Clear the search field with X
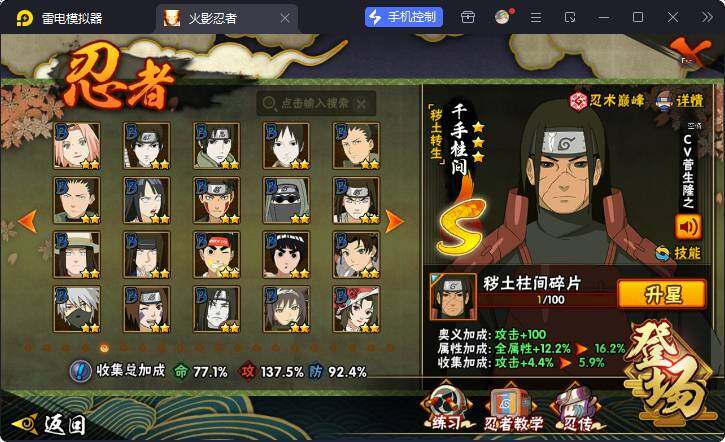725x442 pixels. pyautogui.click(x=361, y=104)
